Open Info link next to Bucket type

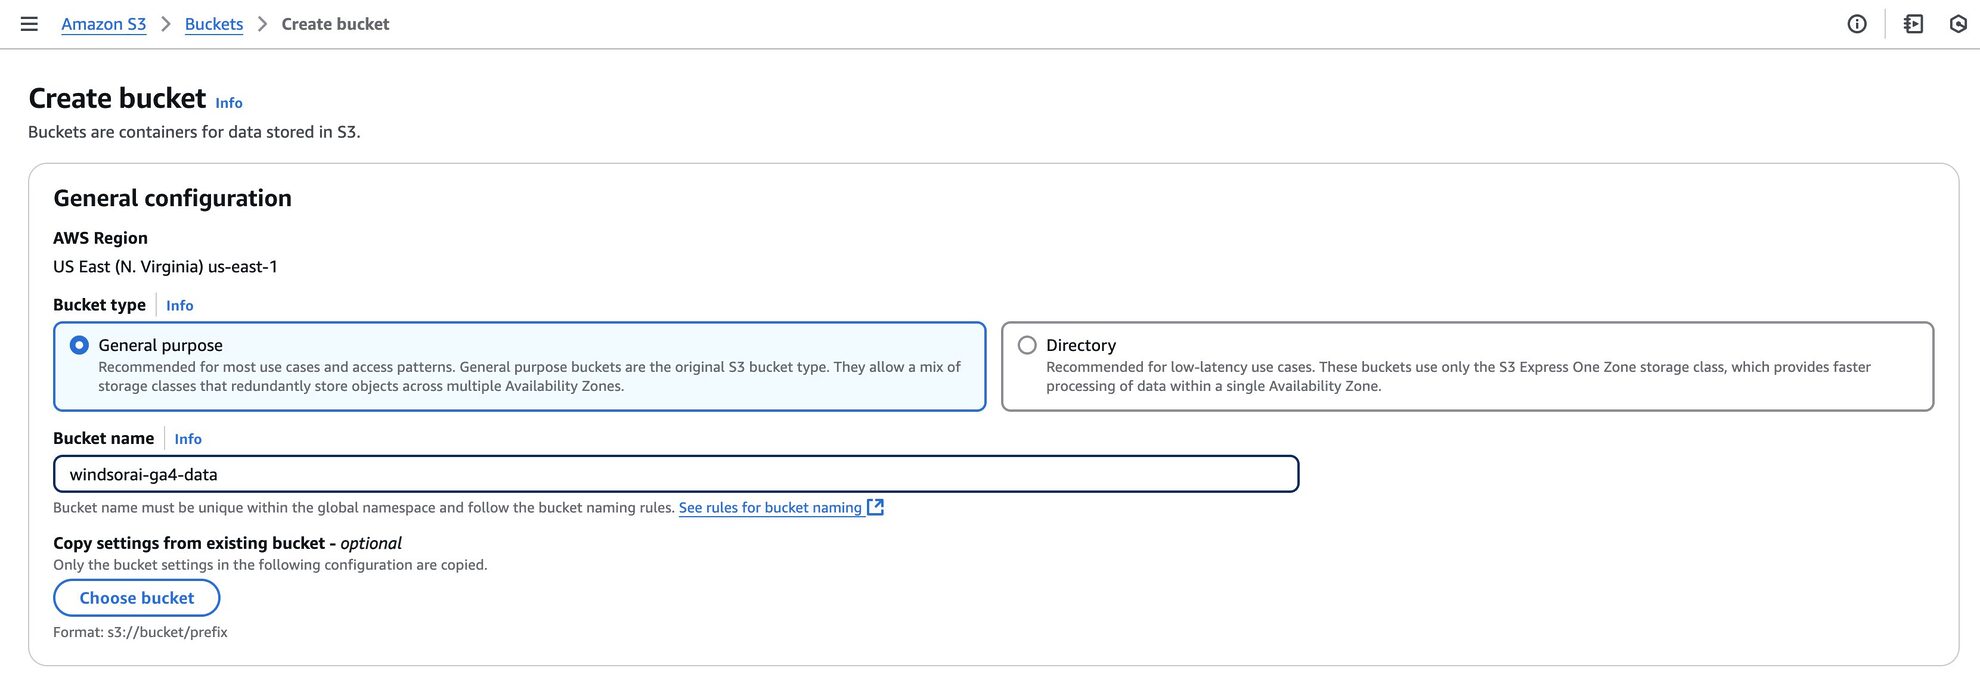click(x=180, y=305)
